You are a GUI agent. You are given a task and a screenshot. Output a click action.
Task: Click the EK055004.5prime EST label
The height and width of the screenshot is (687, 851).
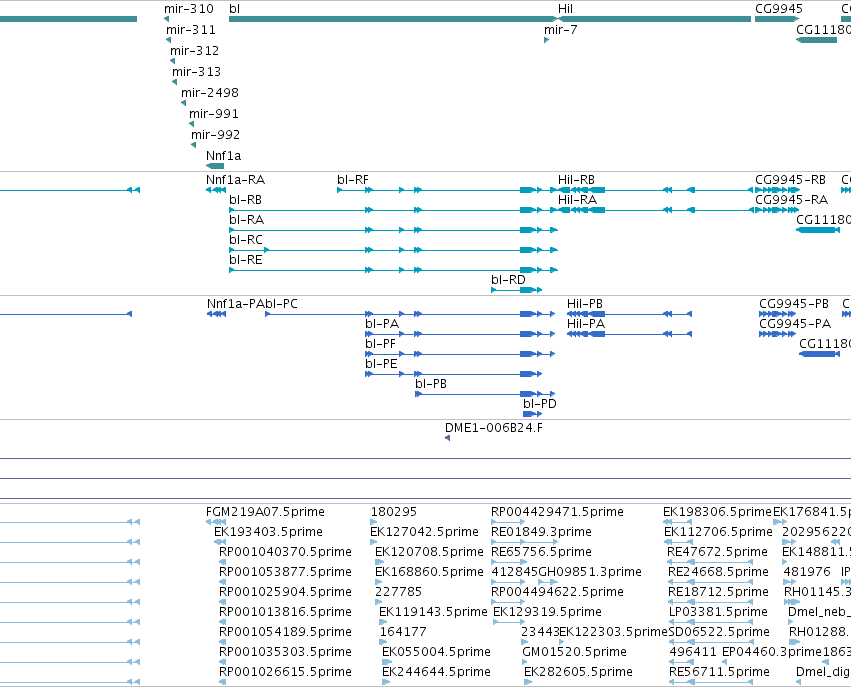[x=436, y=652]
